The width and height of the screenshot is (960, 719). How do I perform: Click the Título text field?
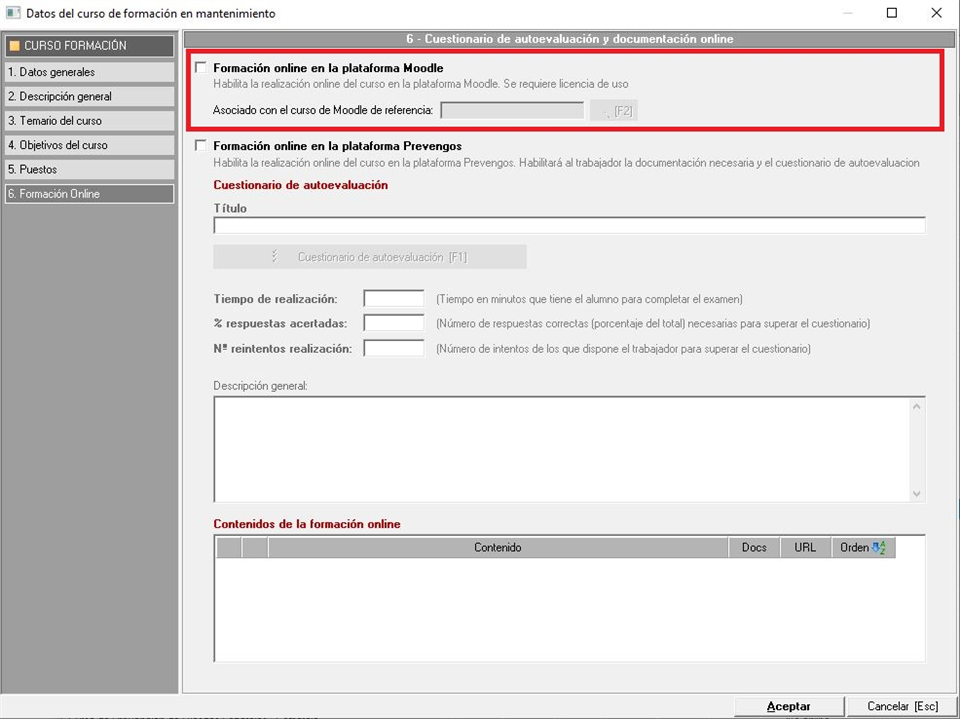point(569,226)
